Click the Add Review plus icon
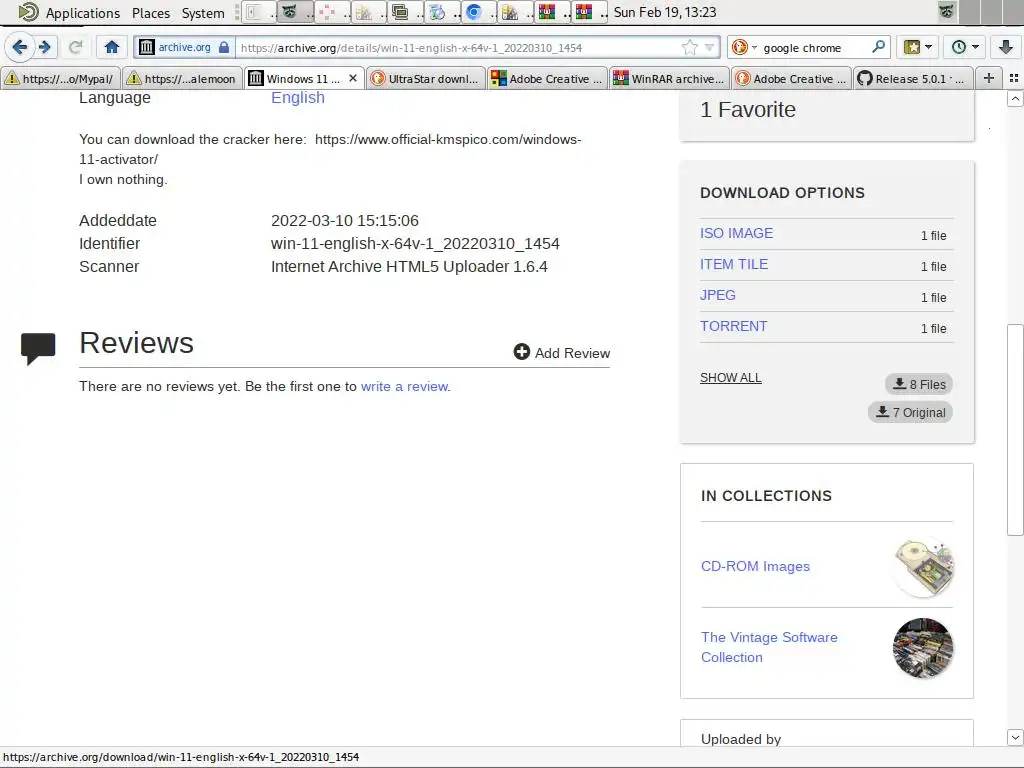The height and width of the screenshot is (768, 1024). pyautogui.click(x=521, y=352)
